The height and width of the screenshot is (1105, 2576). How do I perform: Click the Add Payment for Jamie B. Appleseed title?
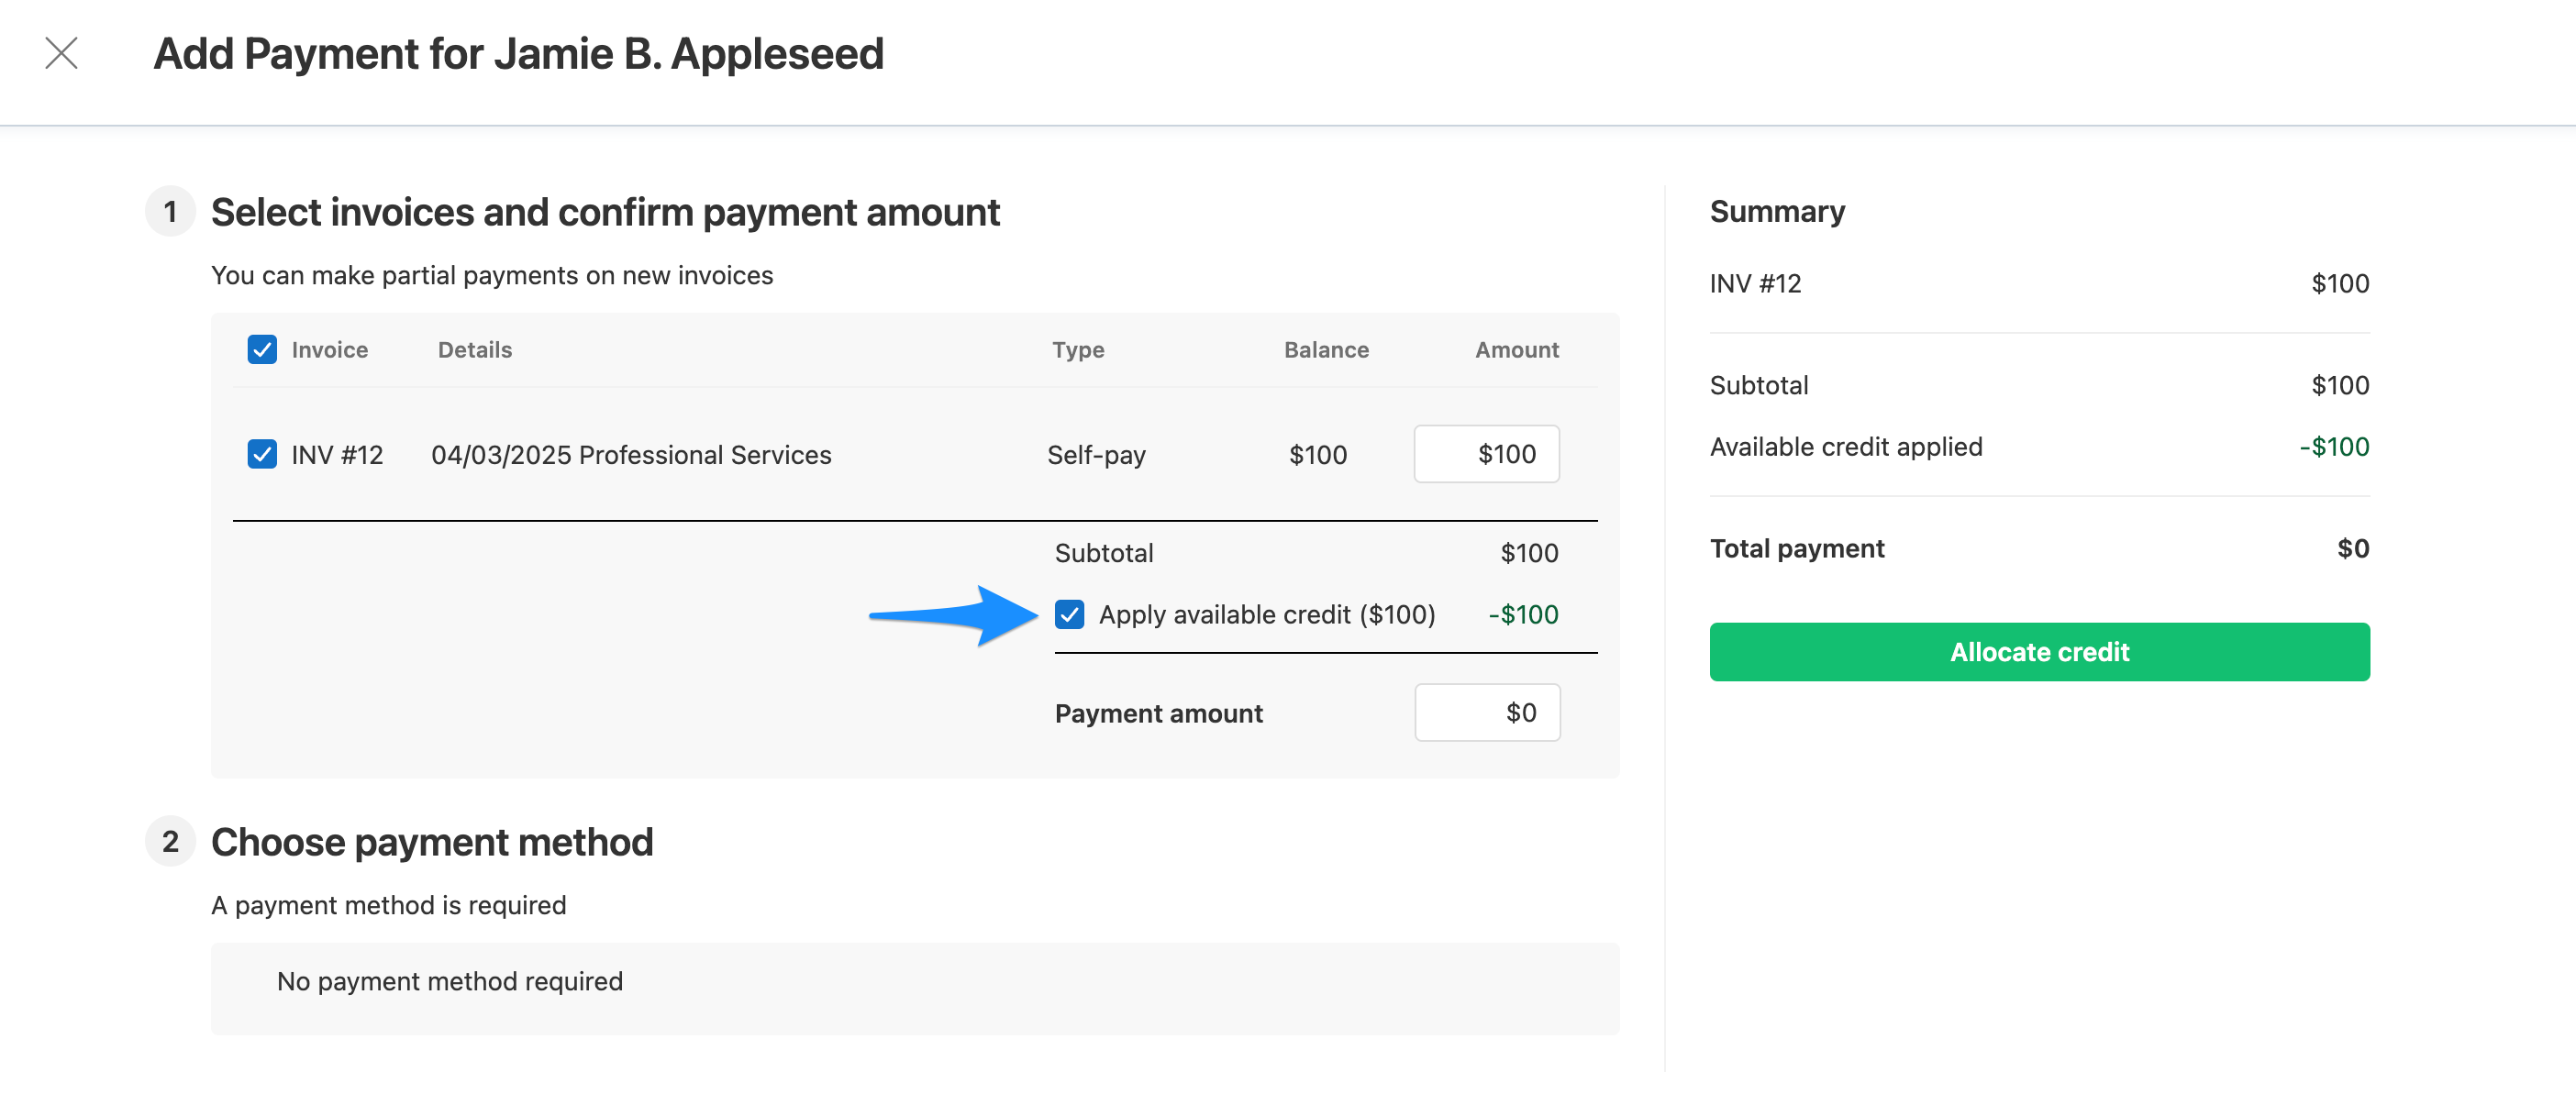pyautogui.click(x=518, y=54)
